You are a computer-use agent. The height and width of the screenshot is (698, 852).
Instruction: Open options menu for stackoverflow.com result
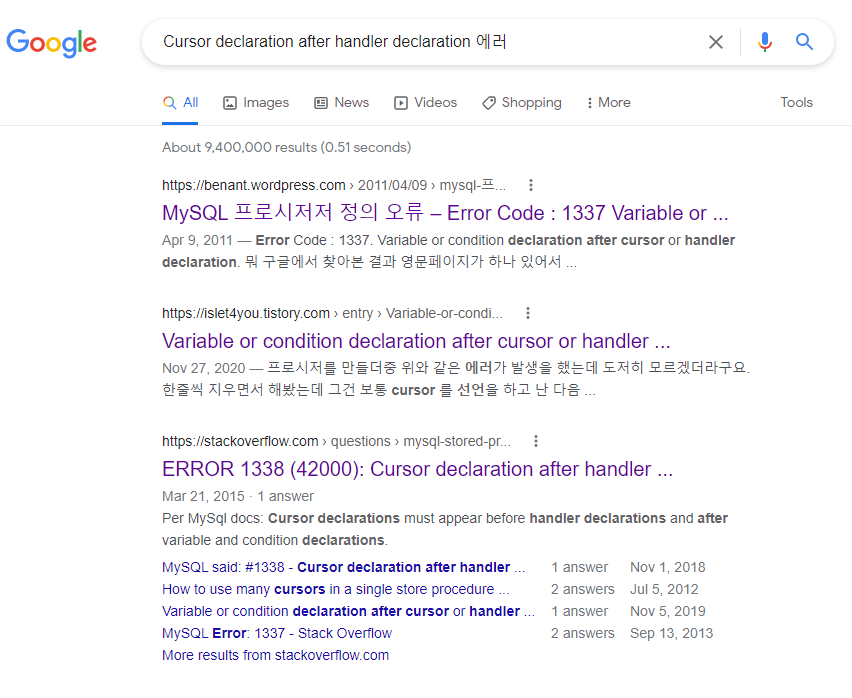pyautogui.click(x=536, y=441)
